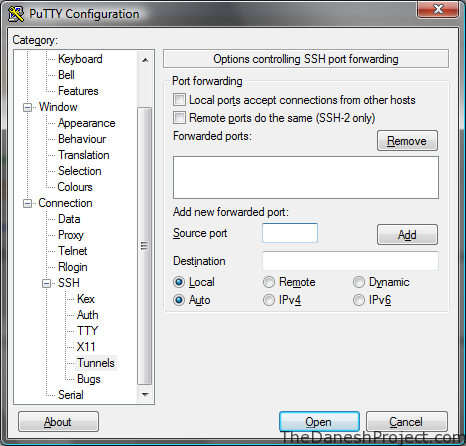Click the Remove forwarded port button
This screenshot has width=466, height=446.
coord(407,141)
